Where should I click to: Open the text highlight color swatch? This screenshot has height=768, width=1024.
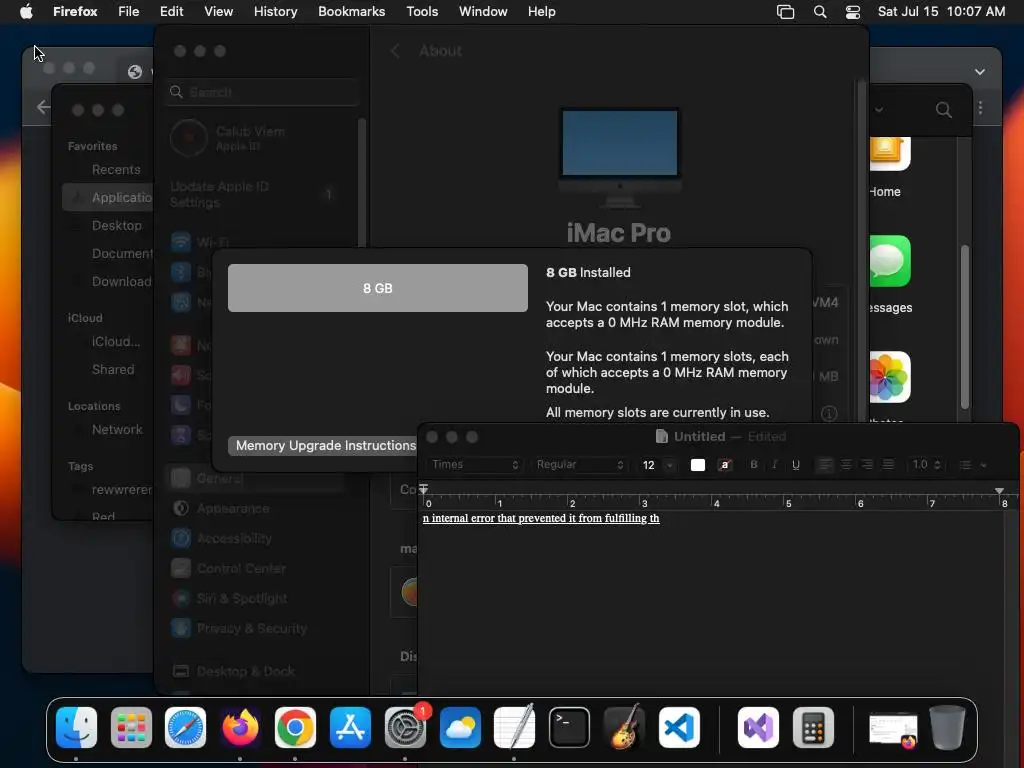pyautogui.click(x=724, y=465)
